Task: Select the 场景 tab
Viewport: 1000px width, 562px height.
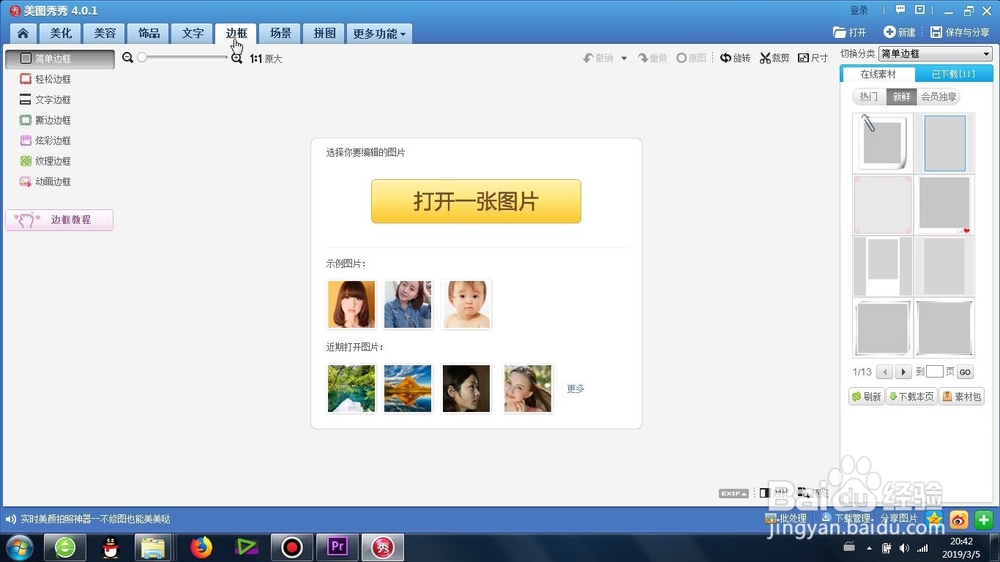Action: click(x=281, y=33)
